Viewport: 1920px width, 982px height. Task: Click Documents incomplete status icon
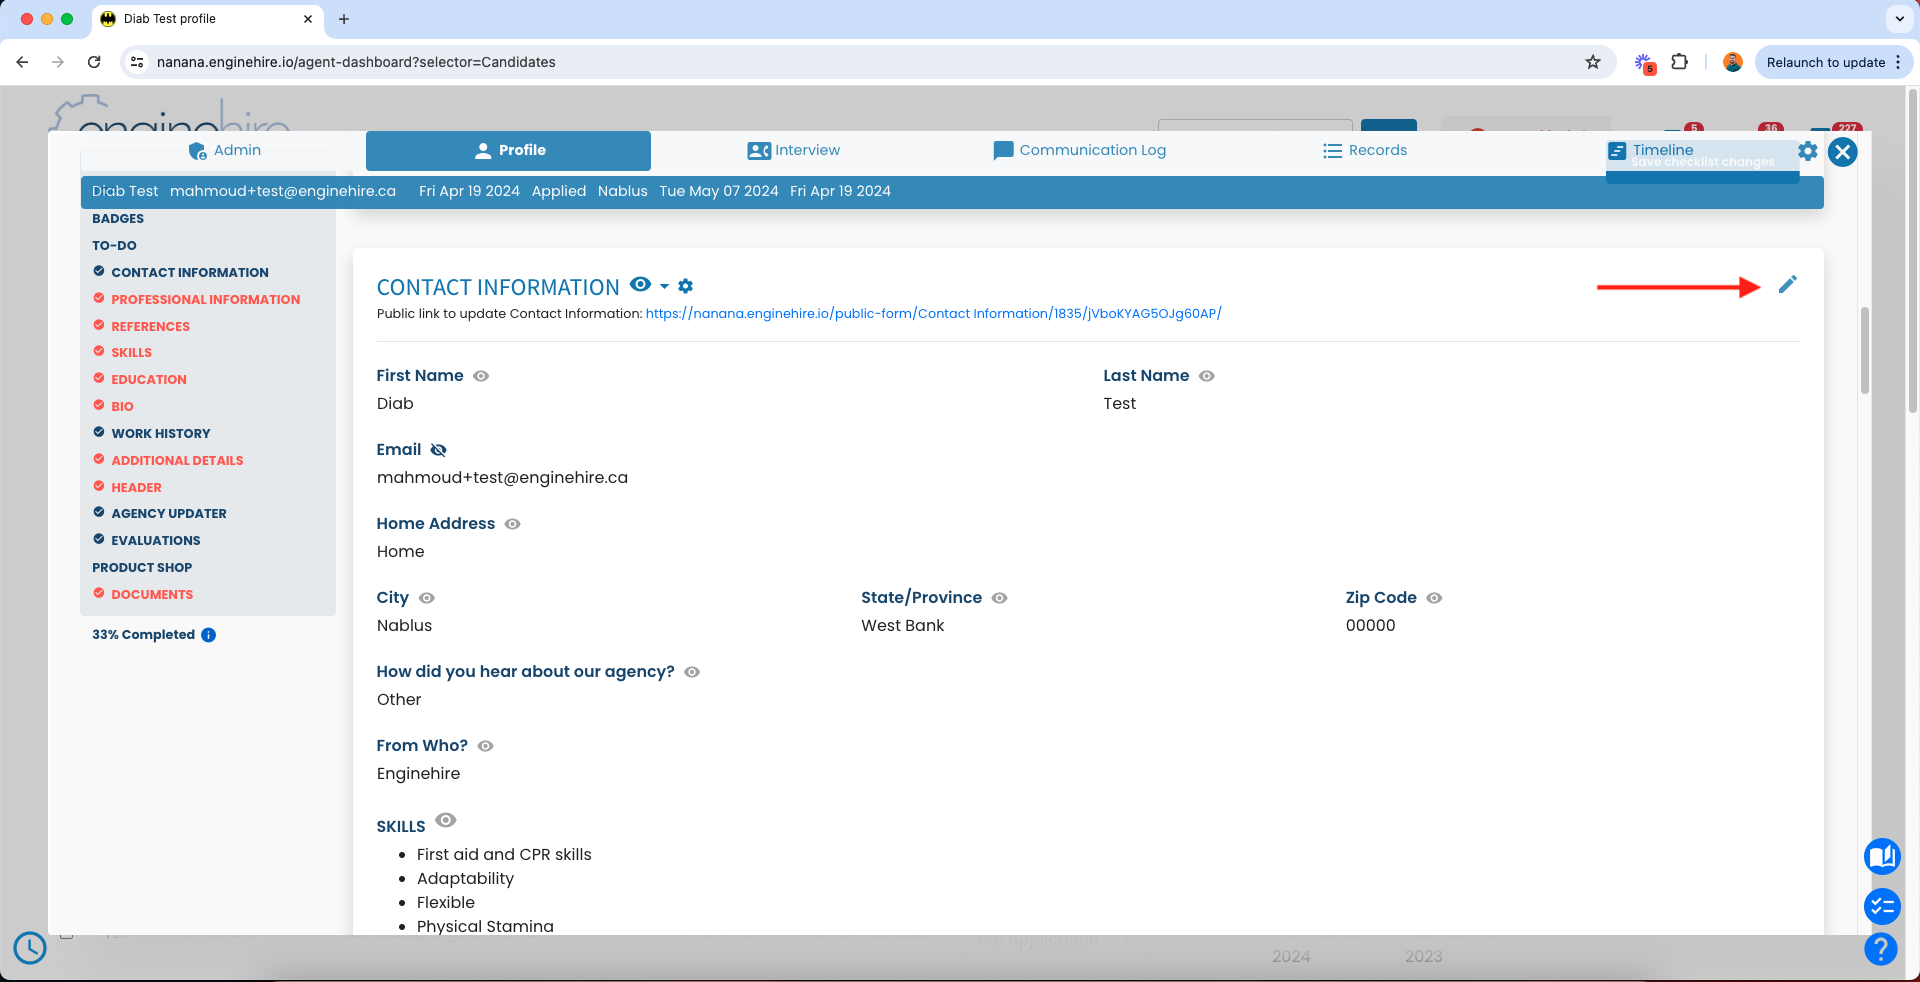99,593
